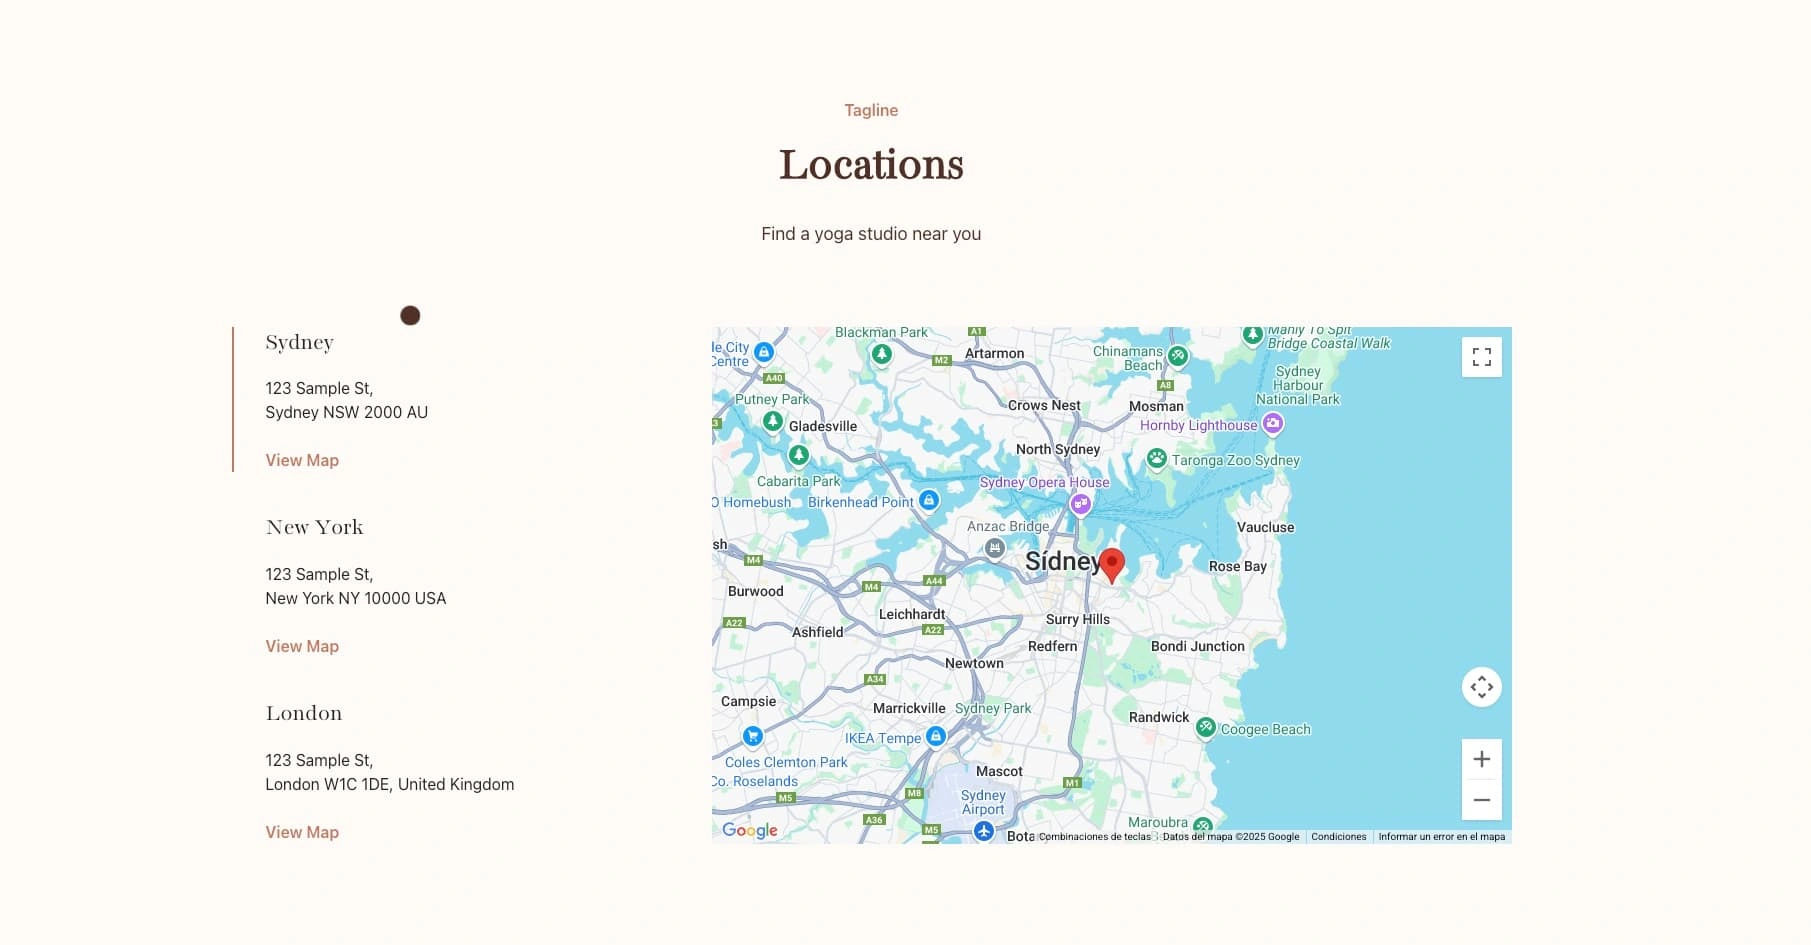This screenshot has width=1811, height=945.
Task: Click the IKEA Tempe shopping marker
Action: [x=935, y=737]
